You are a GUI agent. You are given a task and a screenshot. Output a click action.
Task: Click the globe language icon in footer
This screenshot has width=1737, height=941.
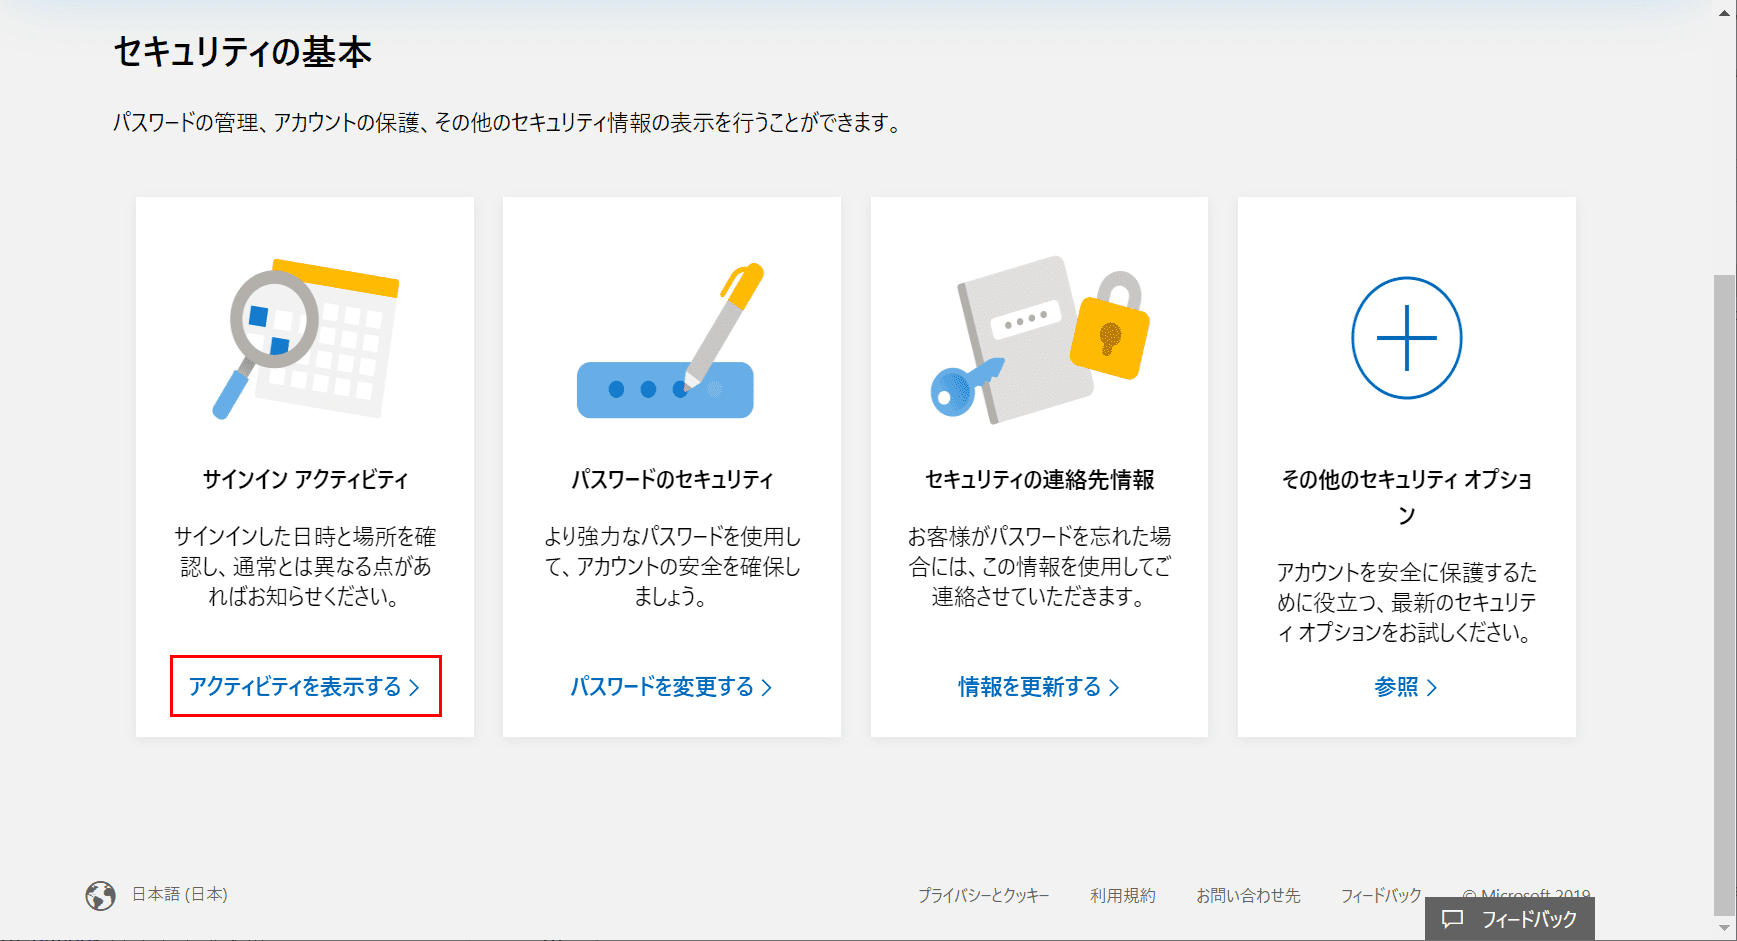pyautogui.click(x=100, y=895)
